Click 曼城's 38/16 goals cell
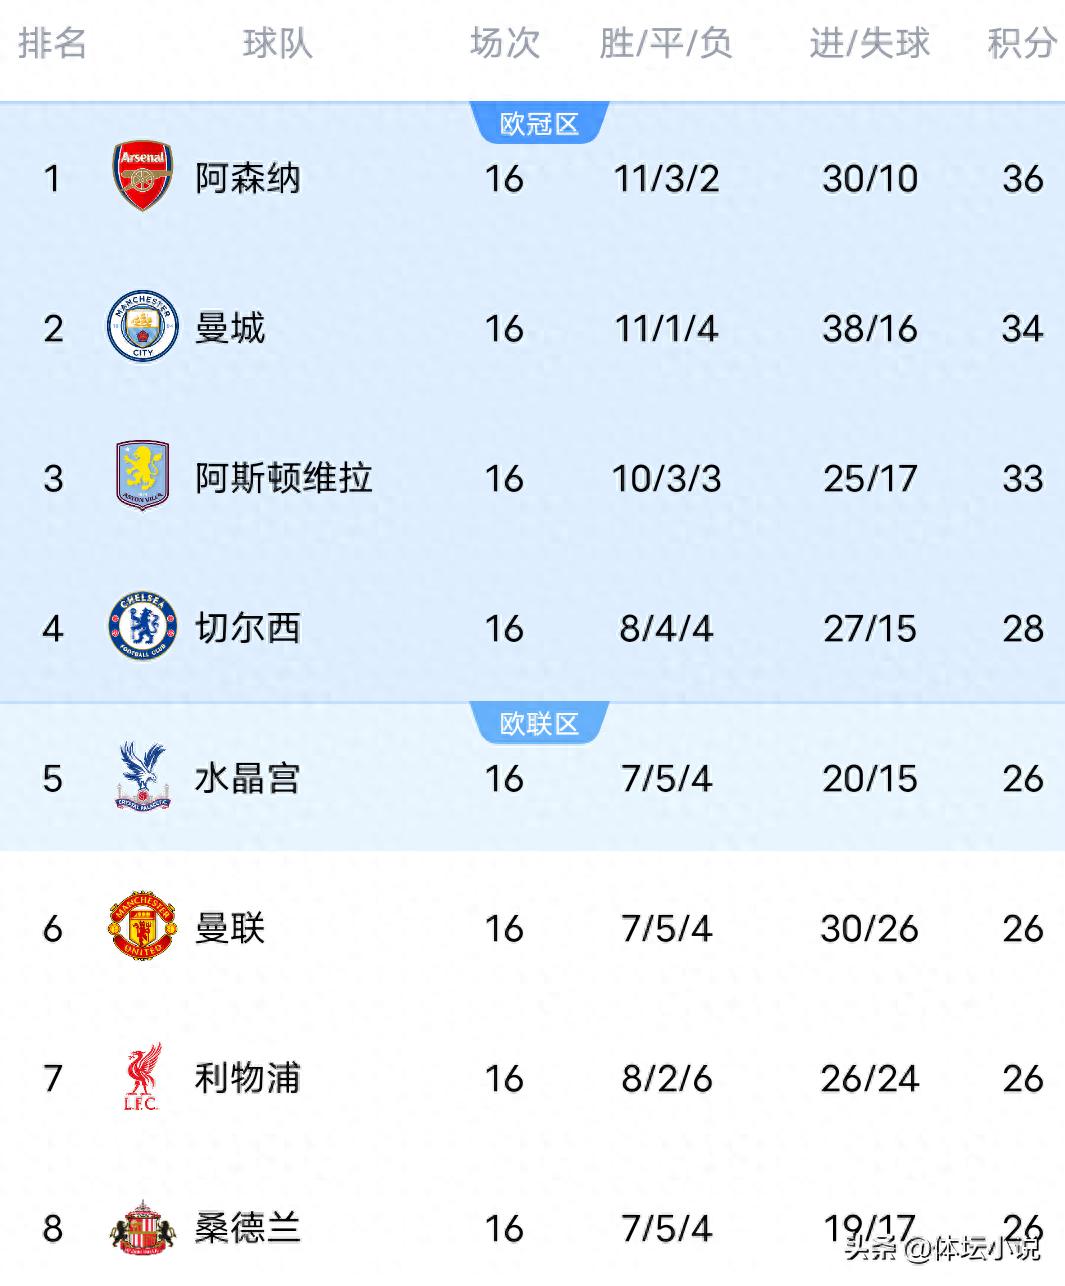The width and height of the screenshot is (1065, 1286). [869, 328]
